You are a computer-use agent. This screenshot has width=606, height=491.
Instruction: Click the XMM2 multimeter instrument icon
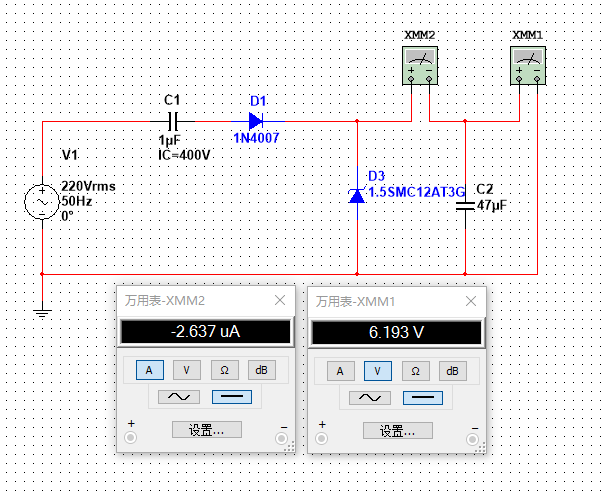pyautogui.click(x=420, y=68)
